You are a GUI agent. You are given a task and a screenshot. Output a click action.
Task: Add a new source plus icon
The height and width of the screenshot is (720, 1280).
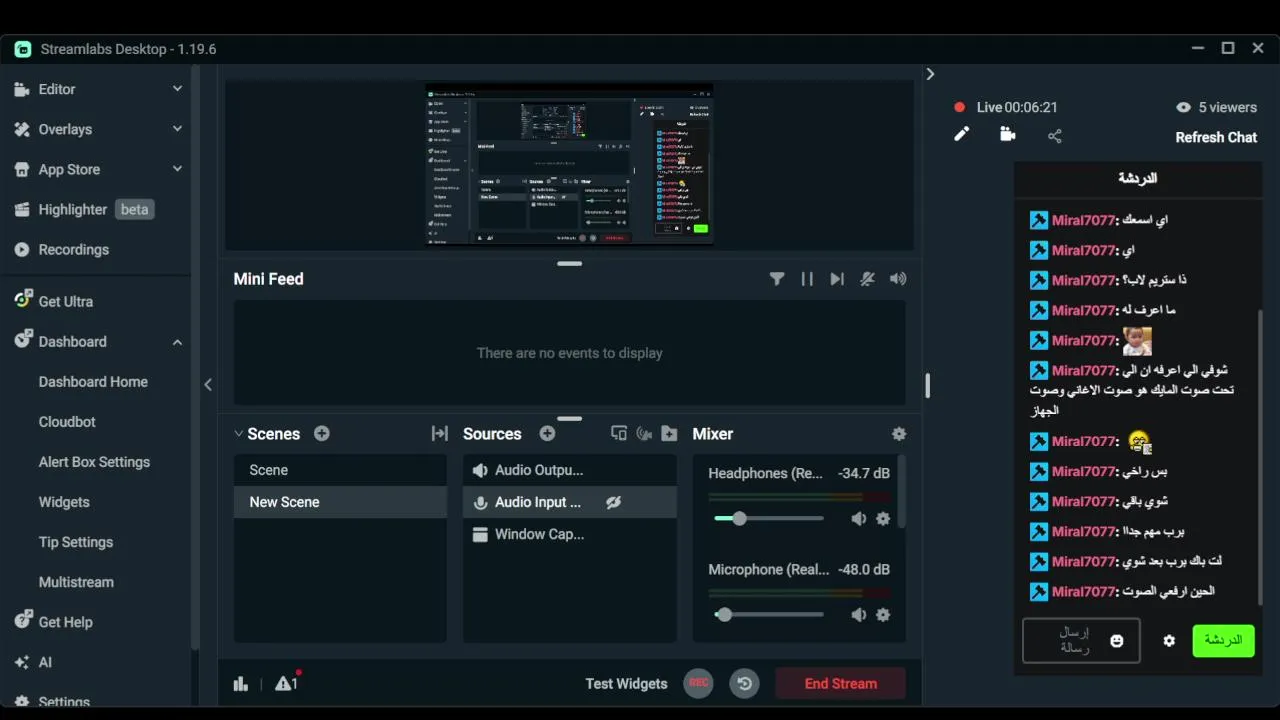(547, 433)
